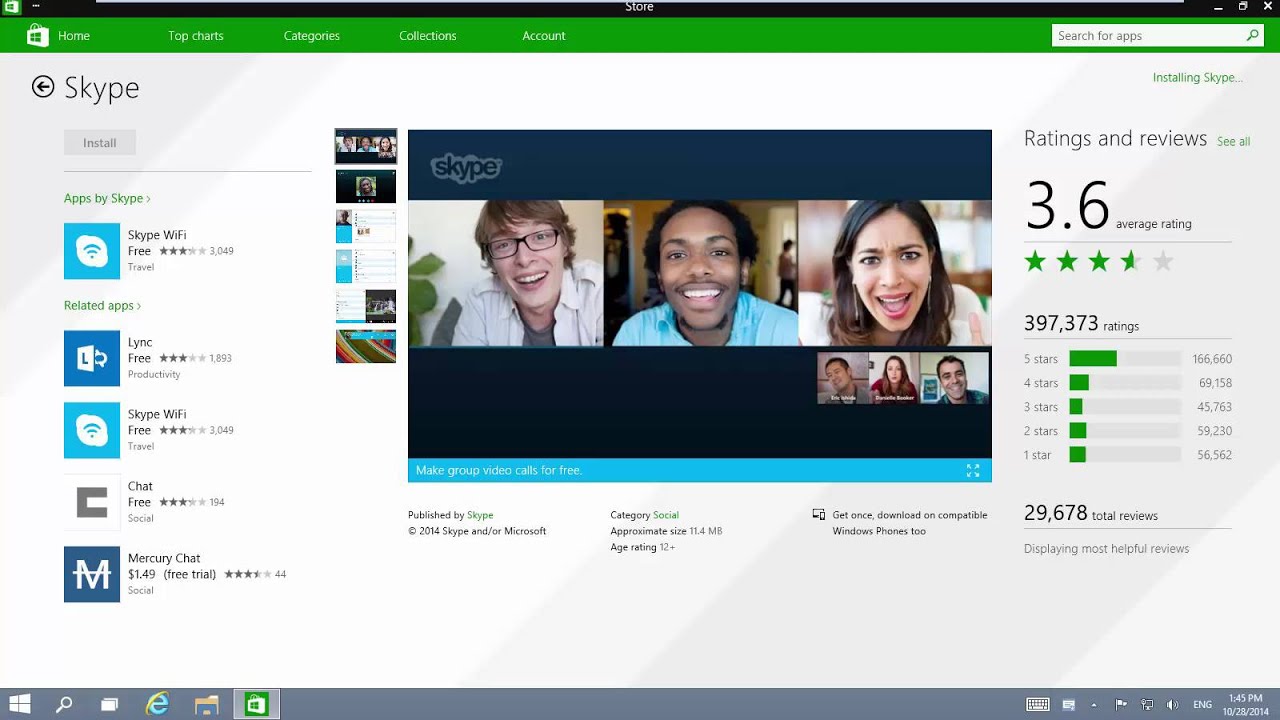Viewport: 1280px width, 720px height.
Task: Click the ENG language indicator
Action: pyautogui.click(x=1203, y=704)
